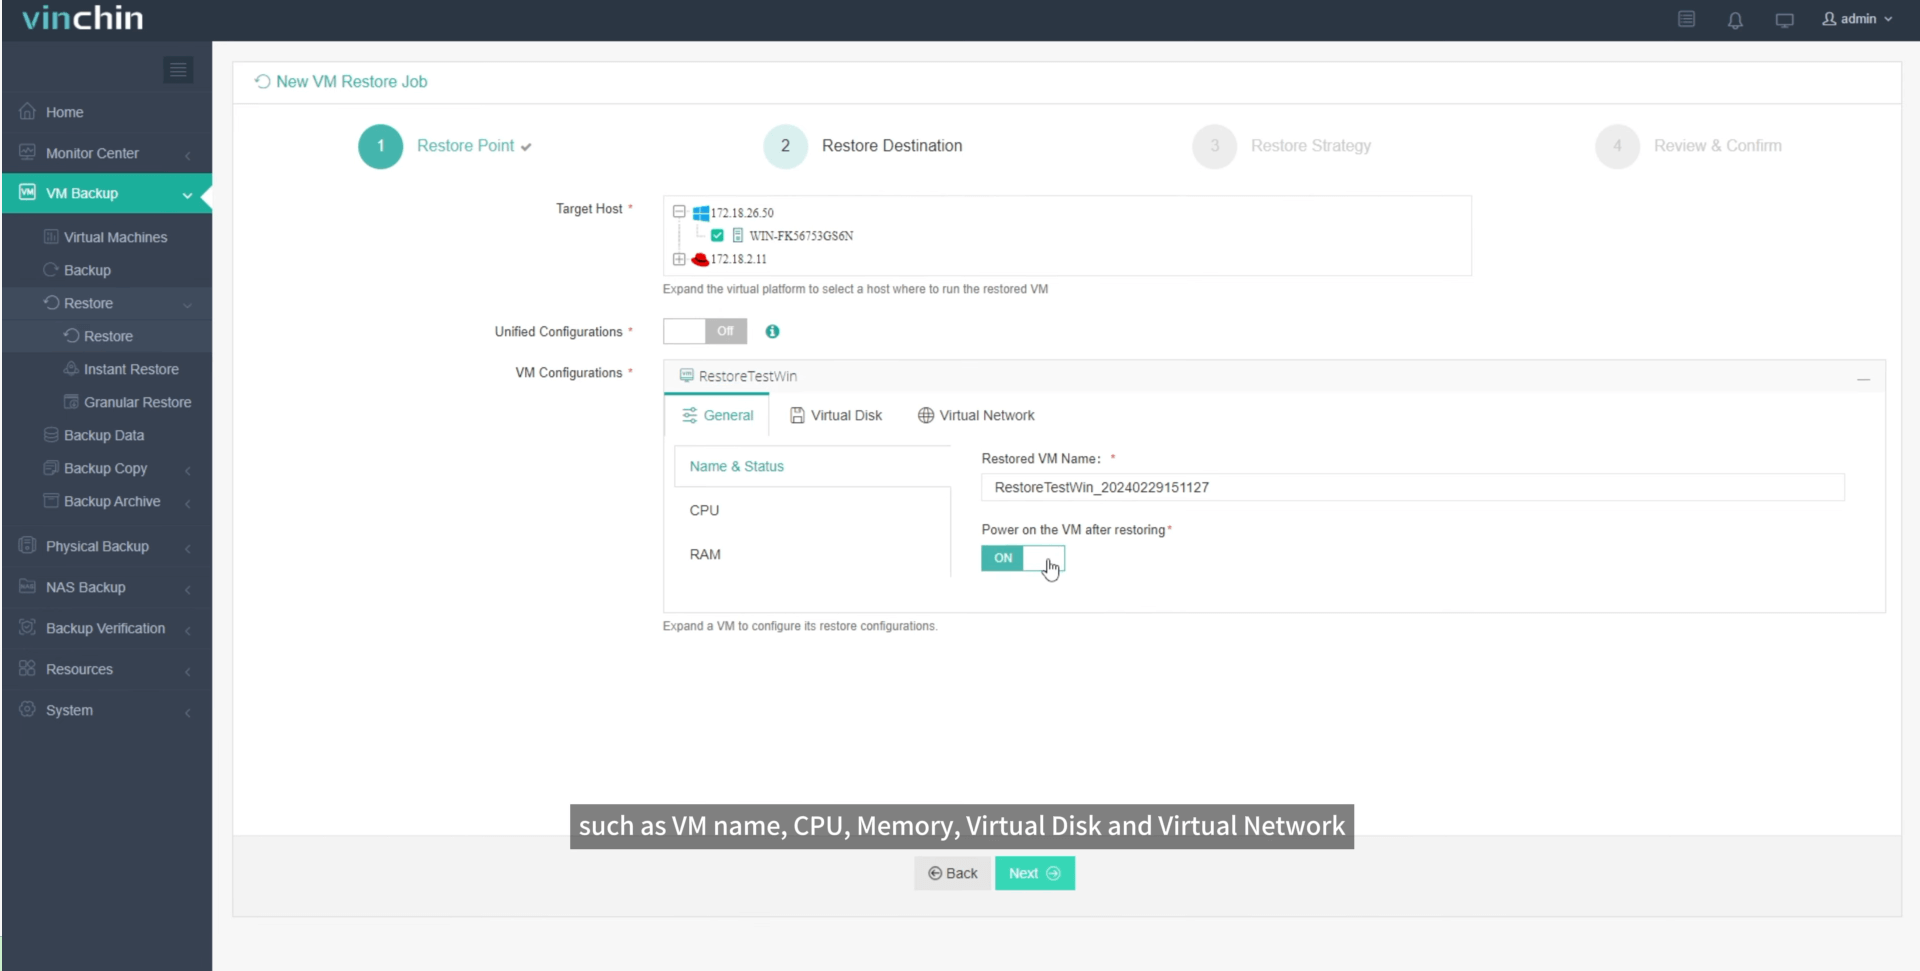This screenshot has width=1920, height=971.
Task: Click the monitor screen icon in header
Action: pos(1784,20)
